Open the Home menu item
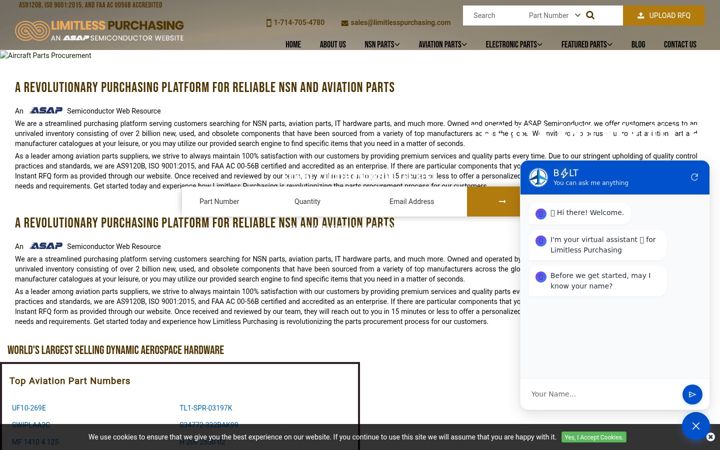Screen dimensions: 720x450 [x=293, y=44]
